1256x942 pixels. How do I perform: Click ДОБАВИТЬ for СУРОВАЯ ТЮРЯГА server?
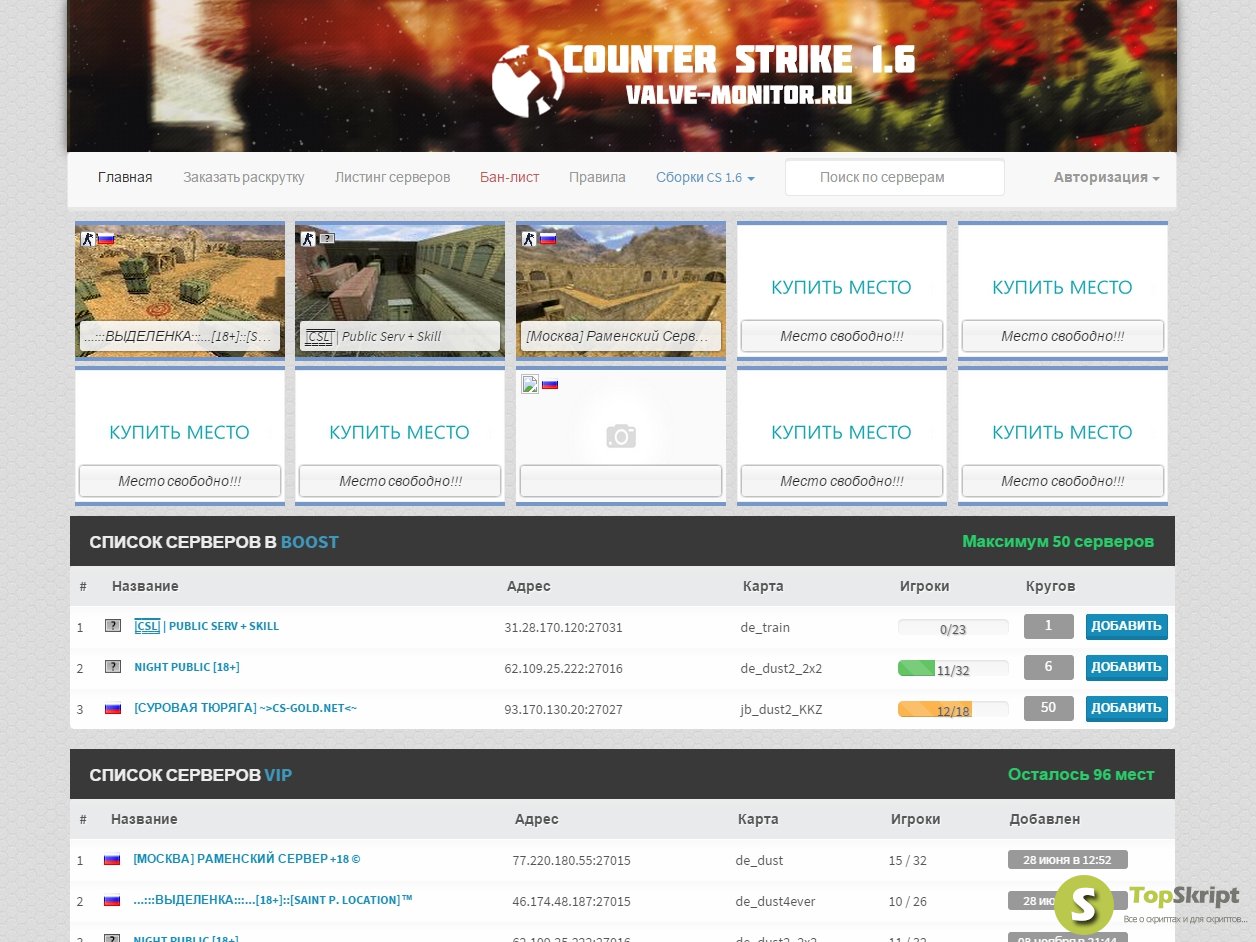pyautogui.click(x=1126, y=708)
